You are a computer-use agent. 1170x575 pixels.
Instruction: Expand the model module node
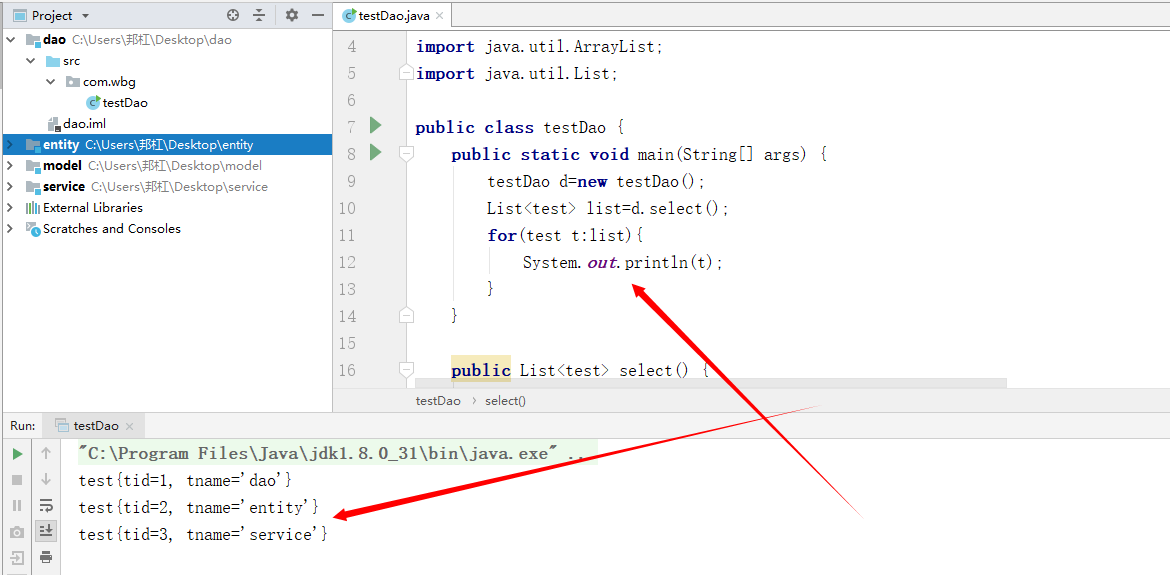10,166
